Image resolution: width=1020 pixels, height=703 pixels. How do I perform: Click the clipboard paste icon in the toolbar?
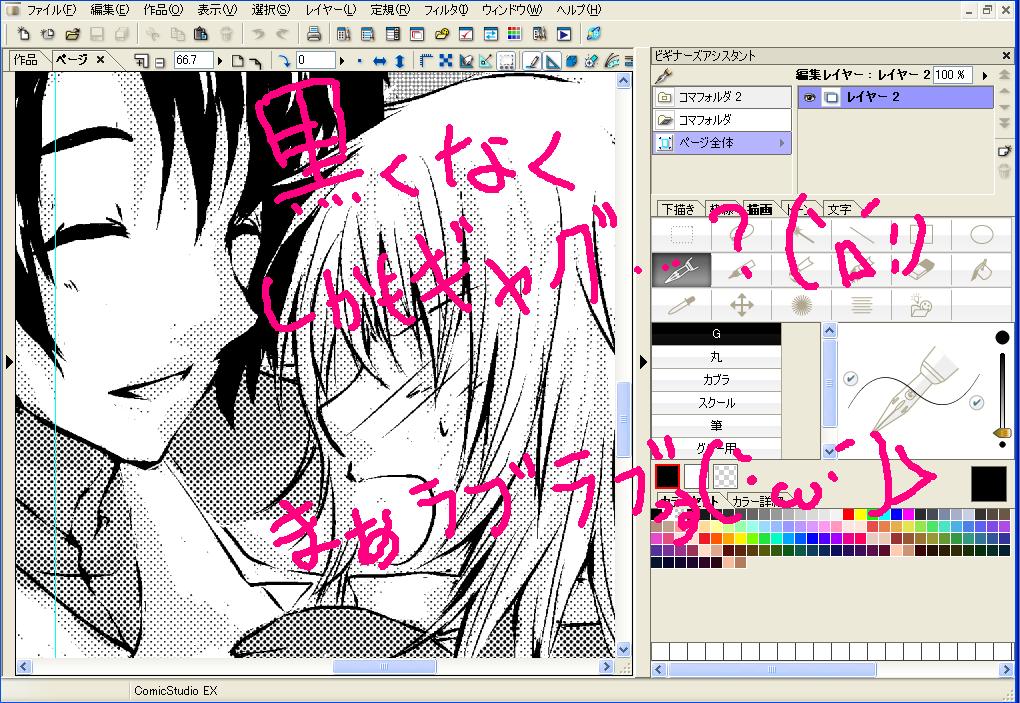[x=201, y=34]
